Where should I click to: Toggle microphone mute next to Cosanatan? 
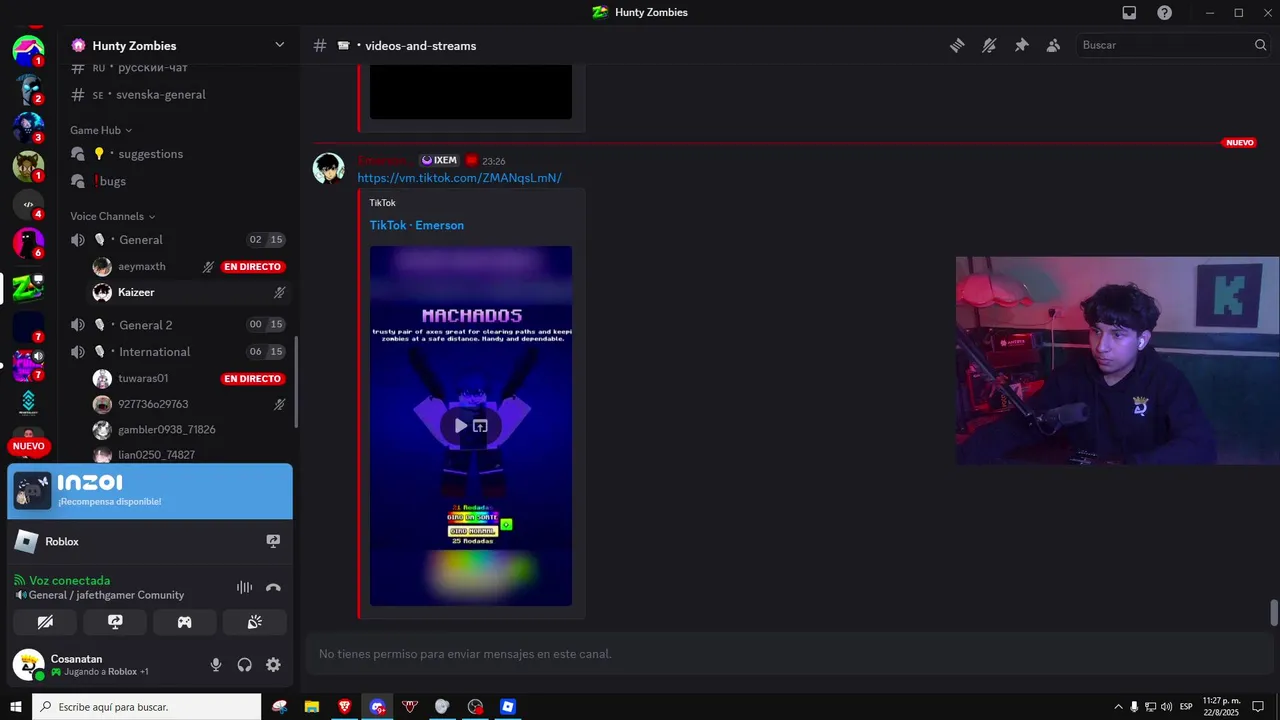coord(216,665)
